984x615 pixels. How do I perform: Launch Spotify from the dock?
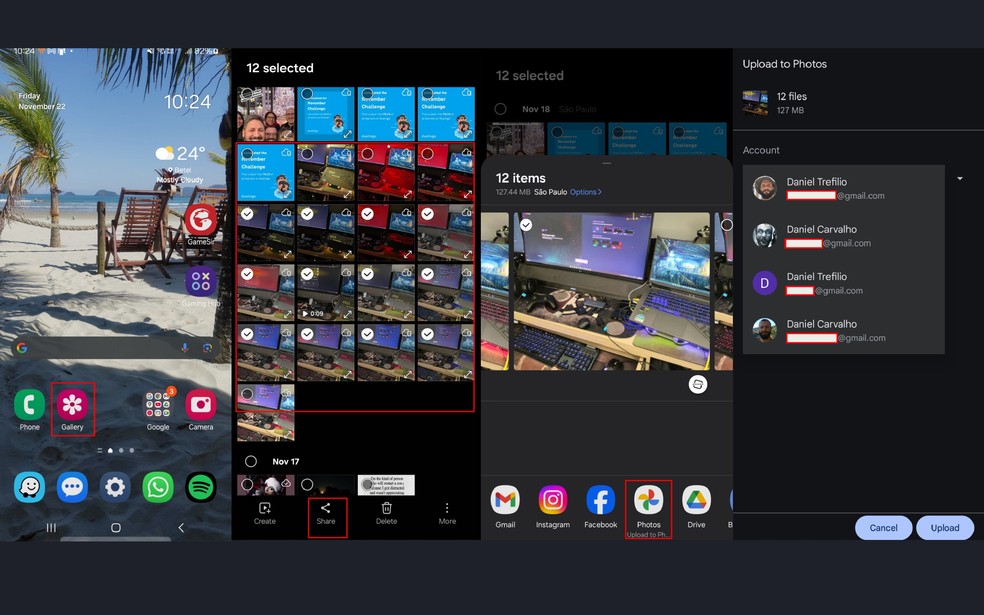[201, 487]
